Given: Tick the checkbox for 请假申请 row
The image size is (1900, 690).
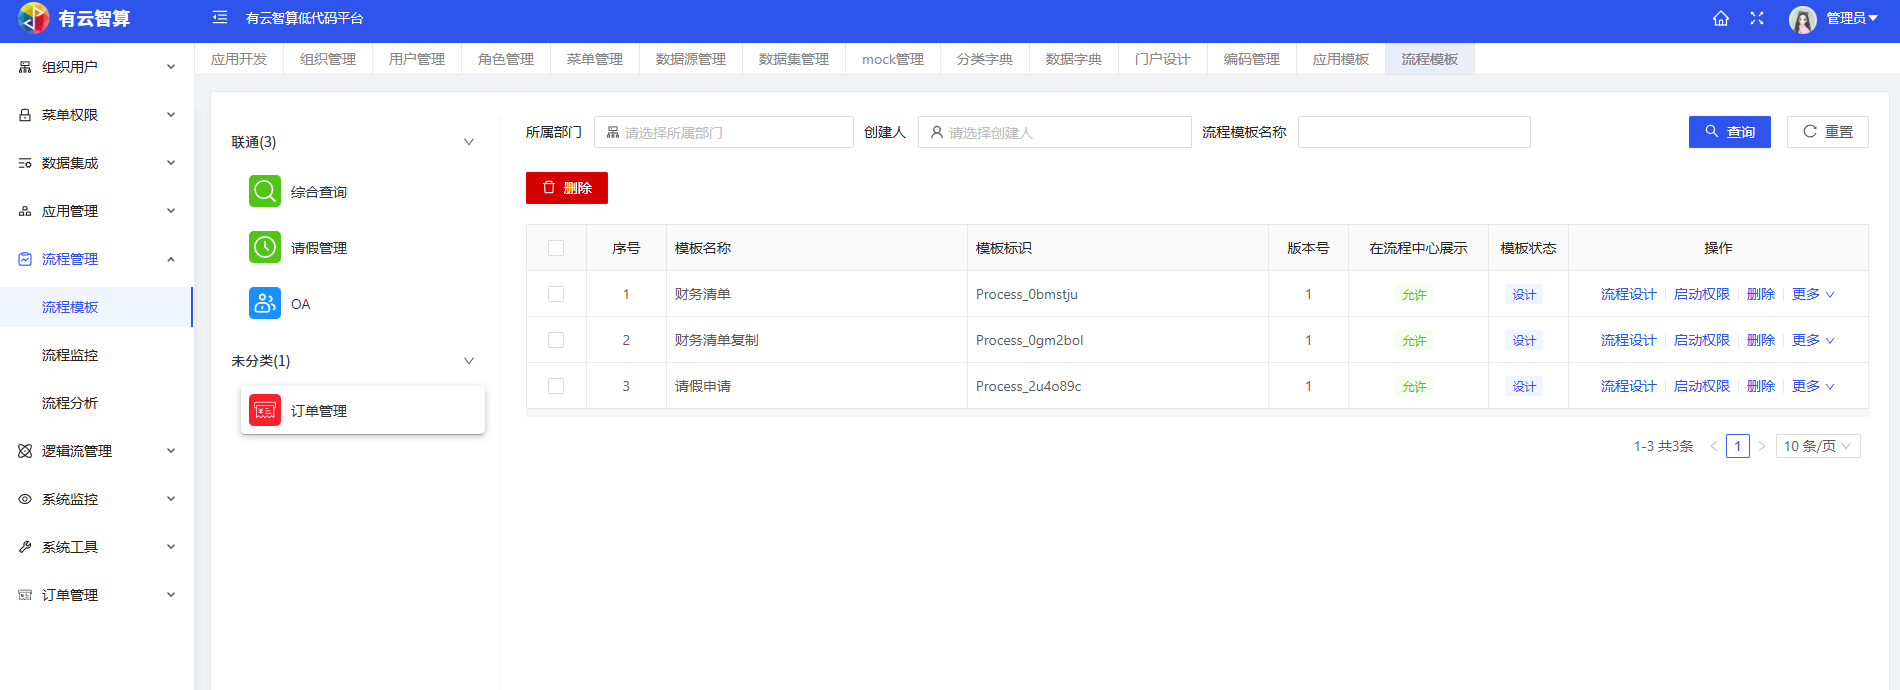Looking at the screenshot, I should [556, 386].
